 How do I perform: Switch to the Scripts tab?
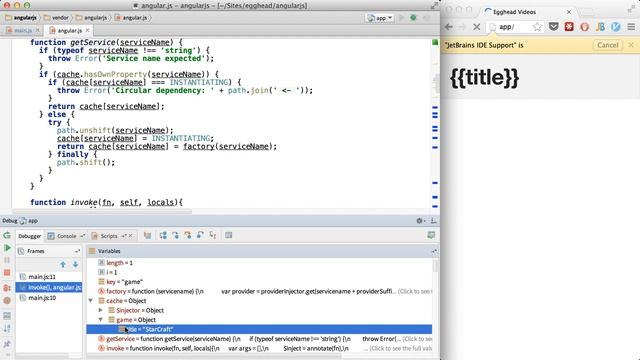point(108,236)
